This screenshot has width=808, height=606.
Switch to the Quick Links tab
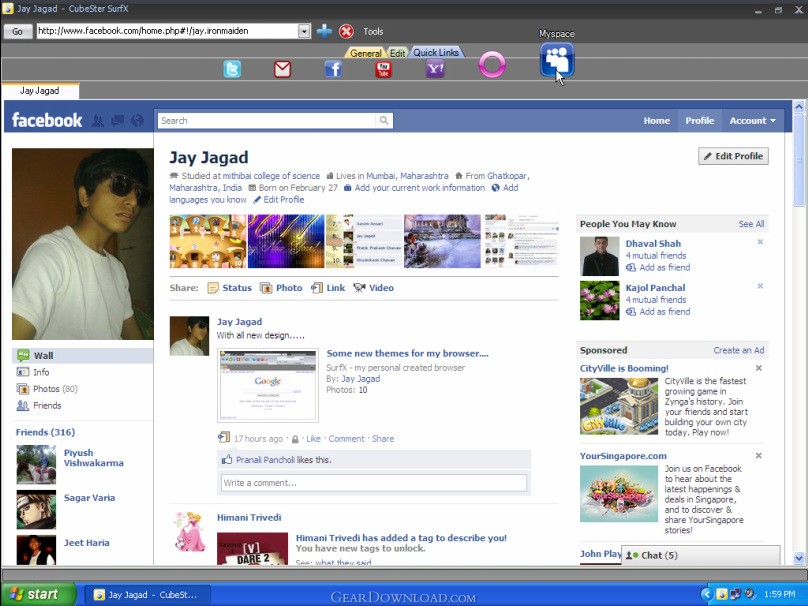pos(436,52)
